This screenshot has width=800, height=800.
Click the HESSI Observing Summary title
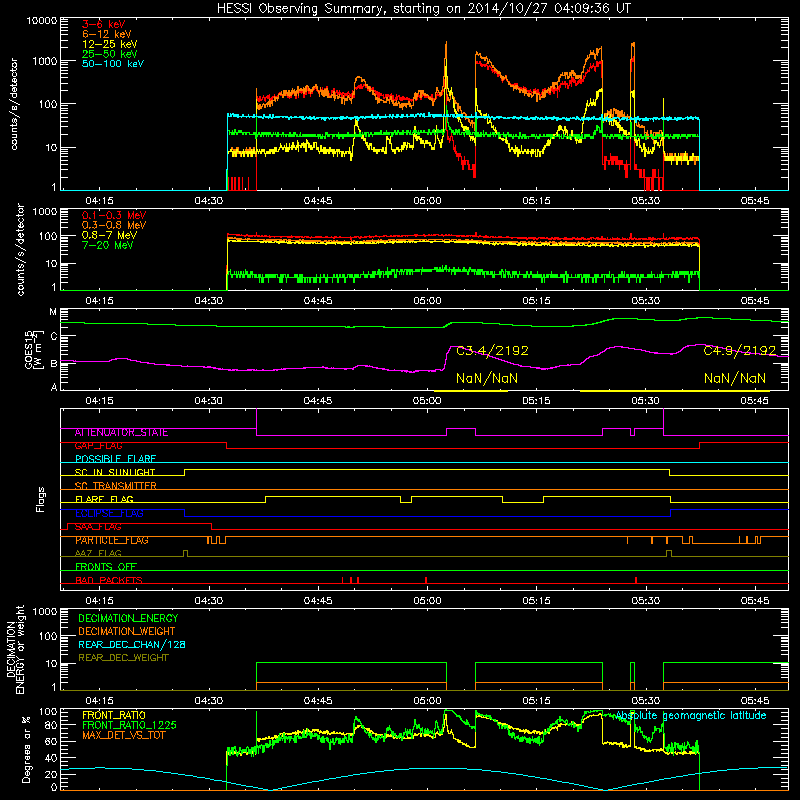tap(424, 8)
